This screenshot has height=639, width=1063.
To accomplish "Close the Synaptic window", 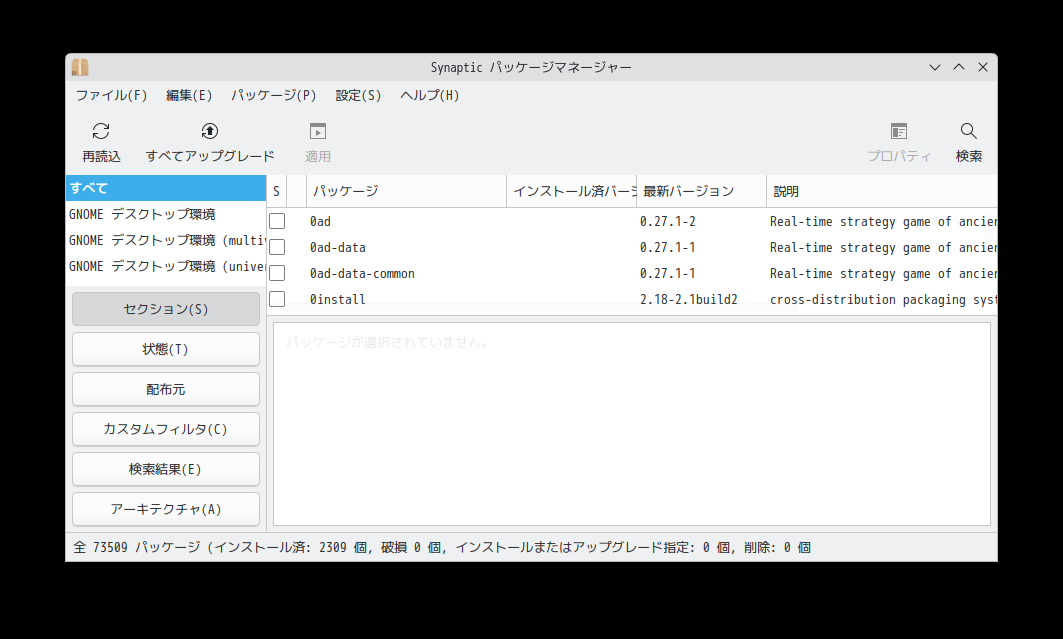I will coord(983,67).
